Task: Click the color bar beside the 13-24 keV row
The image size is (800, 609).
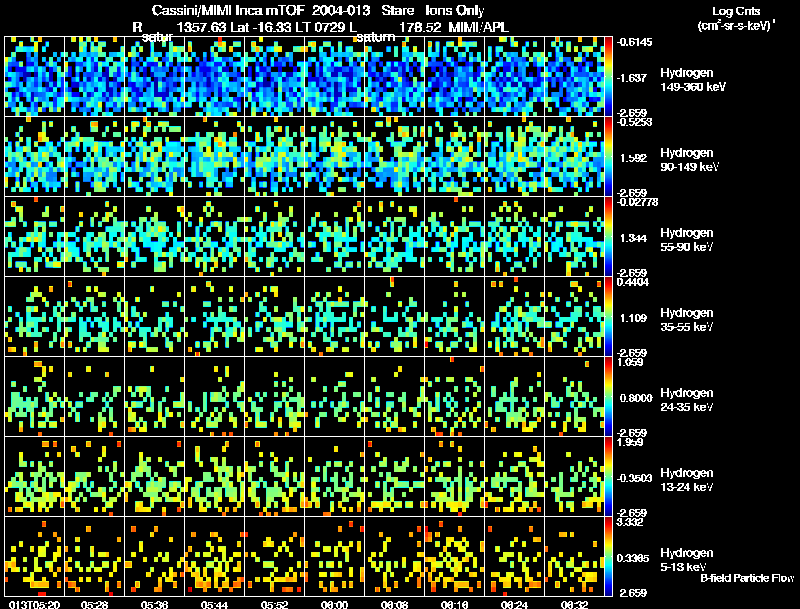Action: [x=608, y=477]
